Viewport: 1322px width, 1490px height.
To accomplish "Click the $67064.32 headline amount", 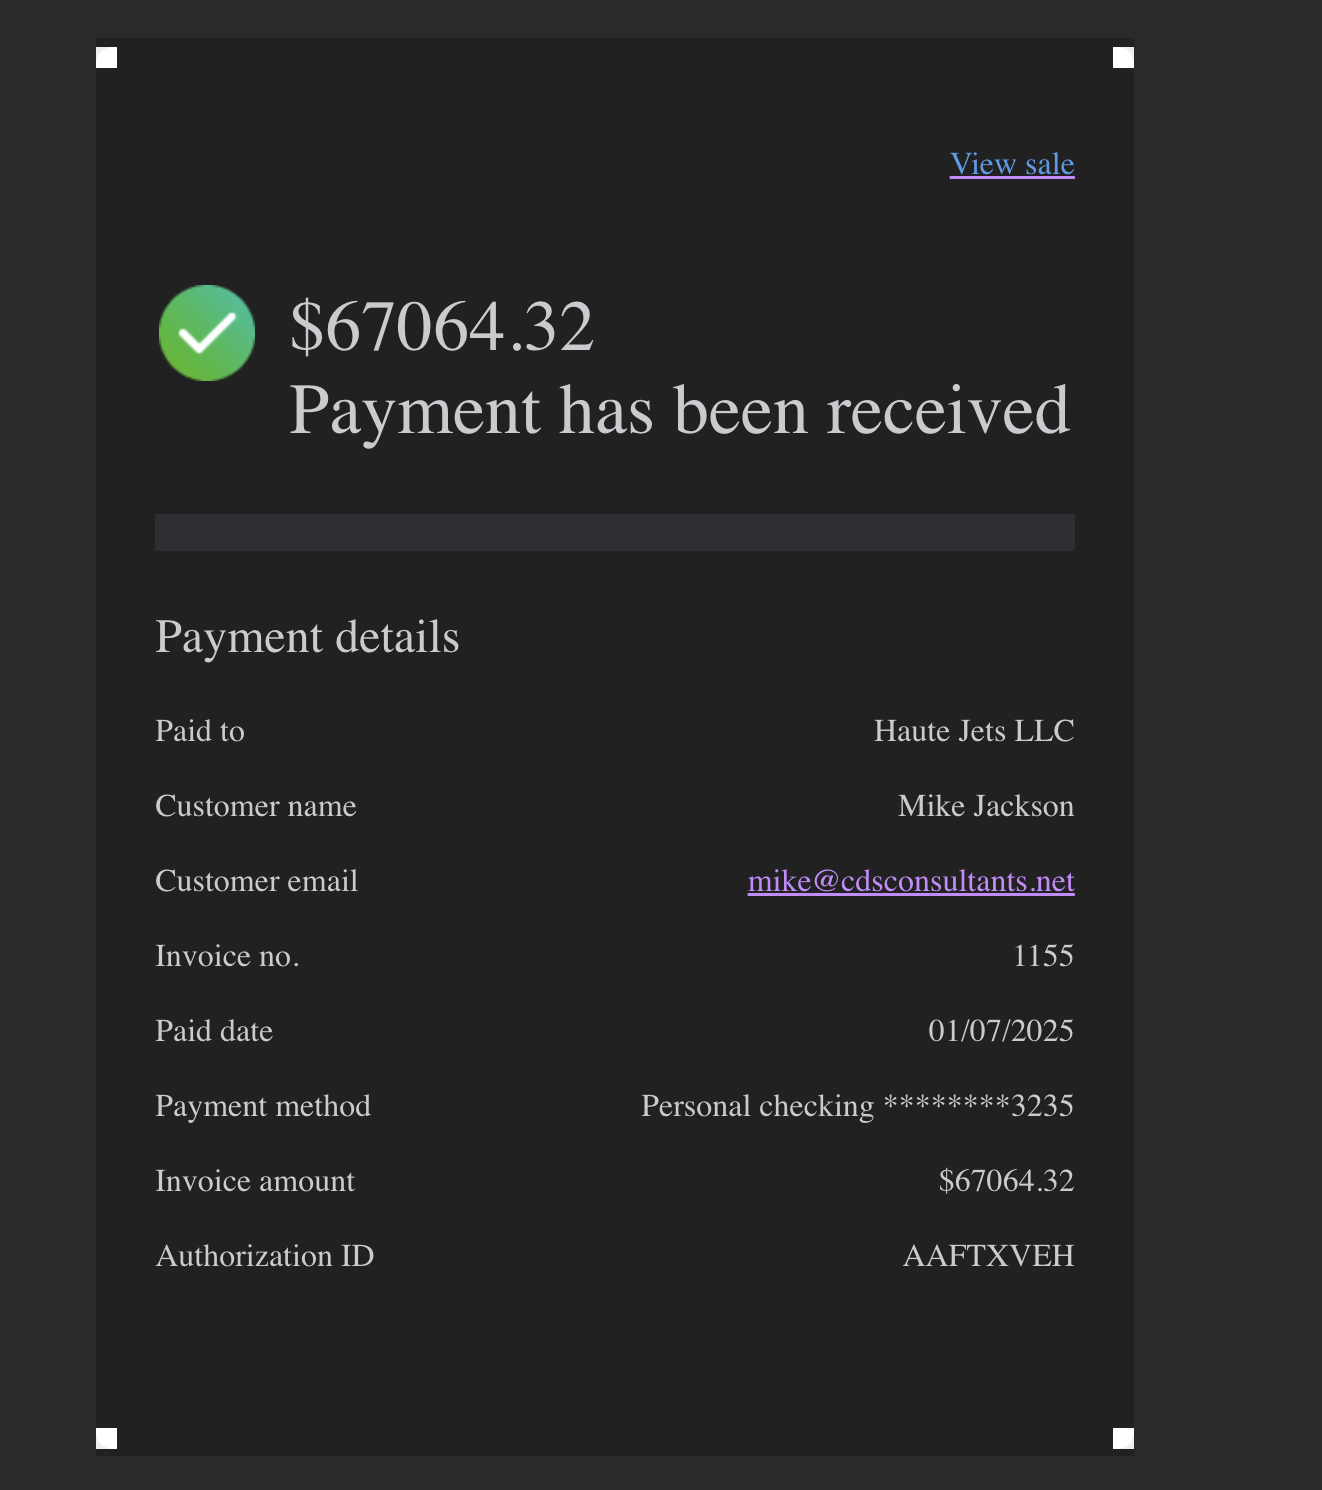I will coord(442,327).
